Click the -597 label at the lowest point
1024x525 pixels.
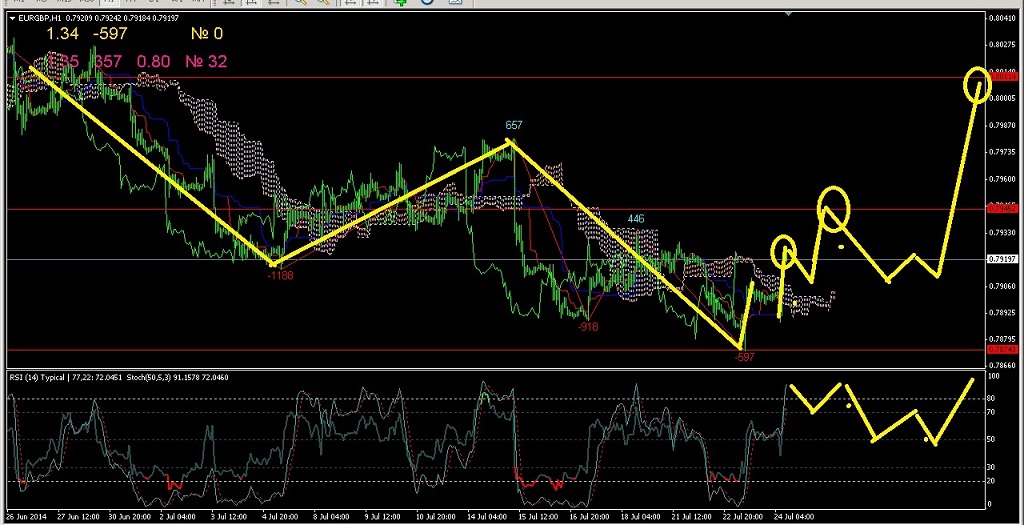pyautogui.click(x=744, y=356)
